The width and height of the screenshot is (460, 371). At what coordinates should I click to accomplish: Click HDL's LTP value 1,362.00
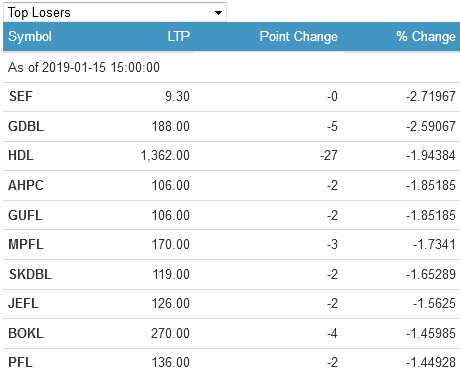pos(165,156)
